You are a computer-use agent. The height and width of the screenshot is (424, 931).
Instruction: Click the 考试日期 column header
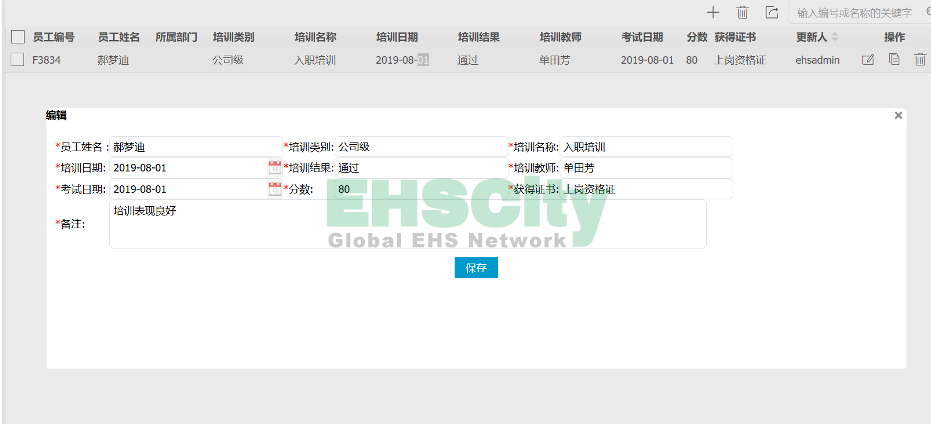642,37
